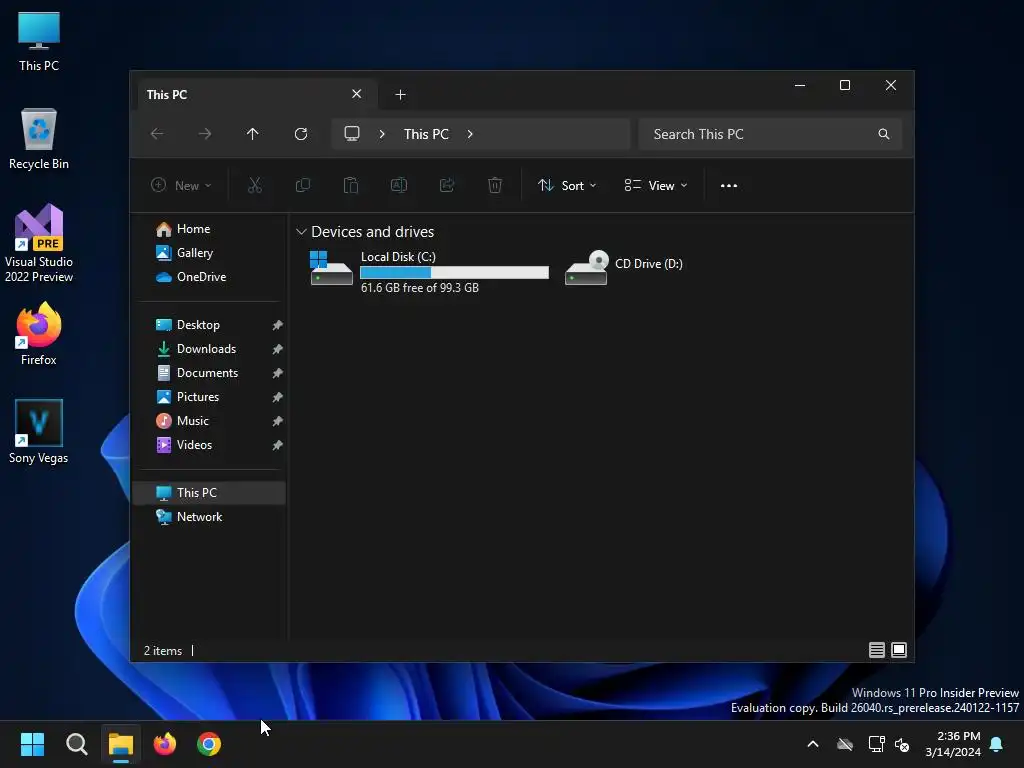Select This PC desktop shortcut
The image size is (1024, 768).
point(39,41)
